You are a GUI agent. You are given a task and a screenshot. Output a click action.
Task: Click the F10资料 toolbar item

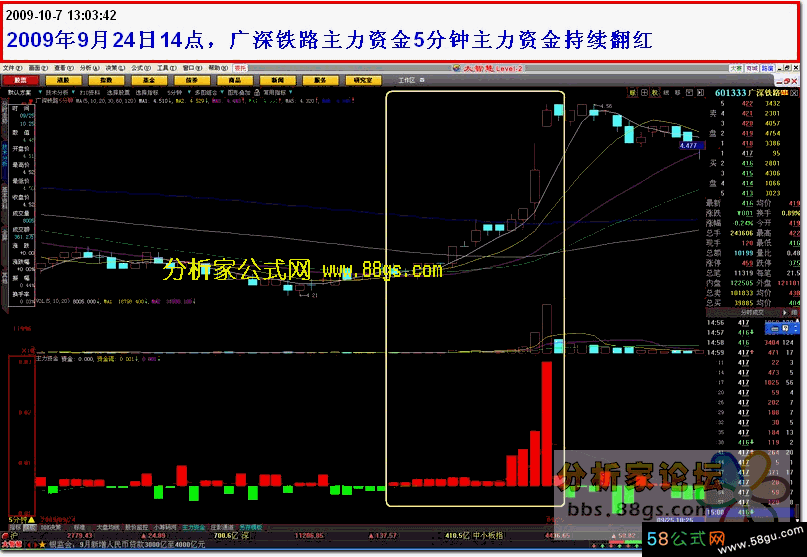(x=90, y=93)
